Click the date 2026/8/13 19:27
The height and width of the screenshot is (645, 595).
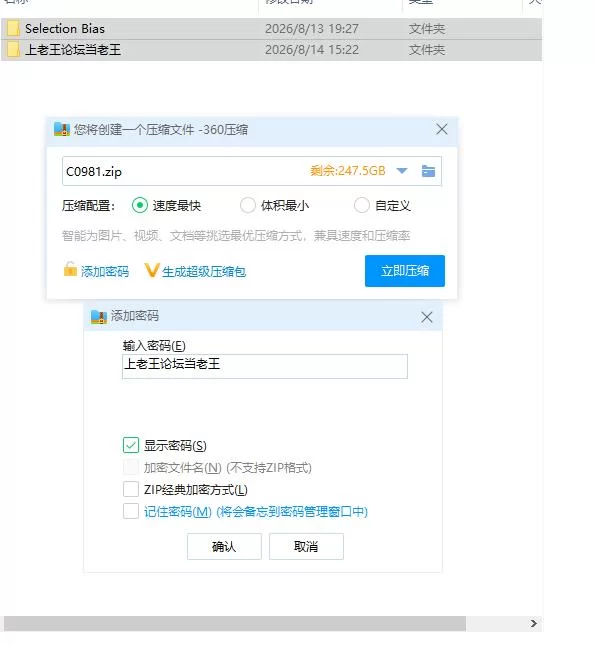[311, 29]
